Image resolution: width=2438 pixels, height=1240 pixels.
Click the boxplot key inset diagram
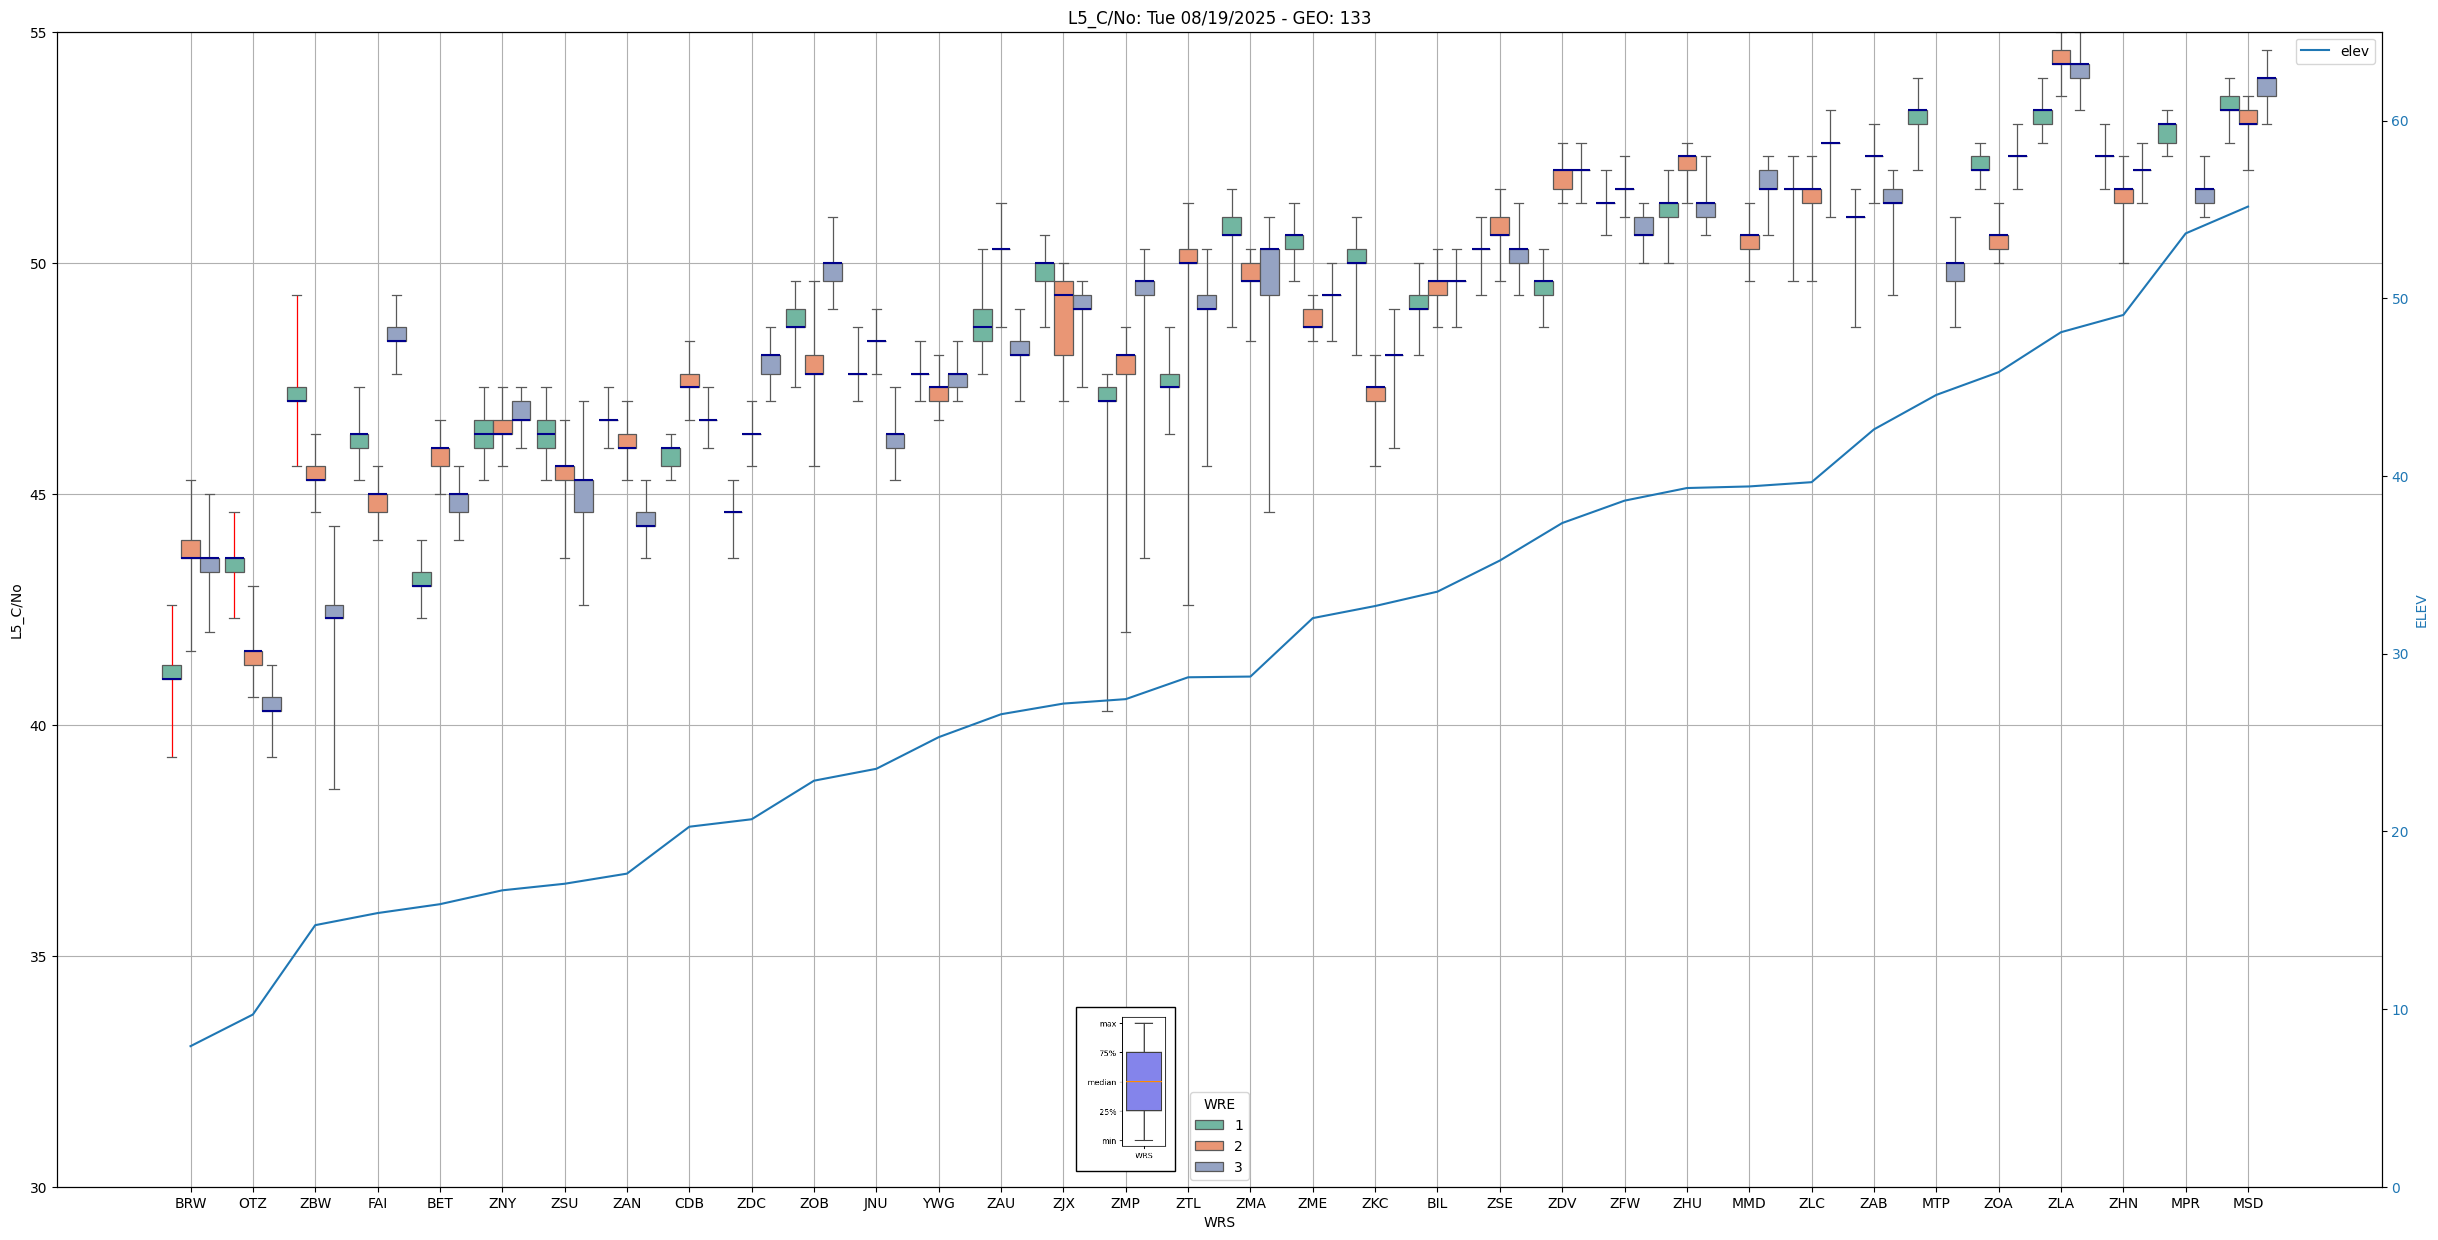tap(1125, 1089)
